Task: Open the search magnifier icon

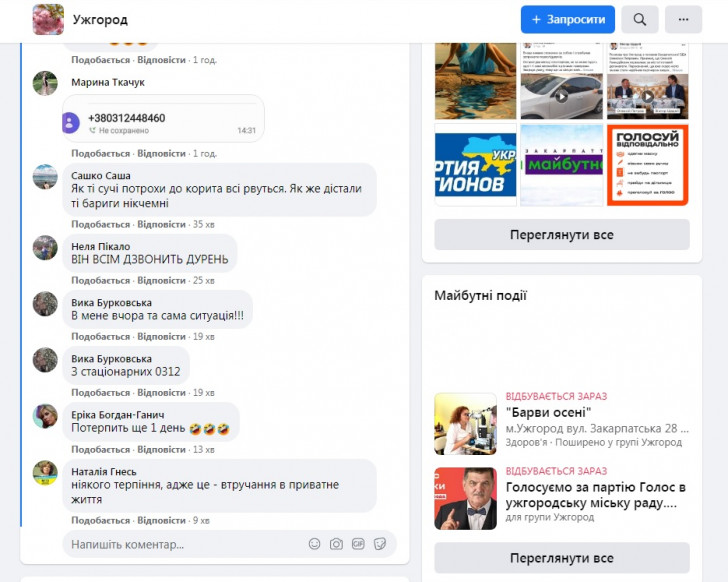Action: (639, 19)
